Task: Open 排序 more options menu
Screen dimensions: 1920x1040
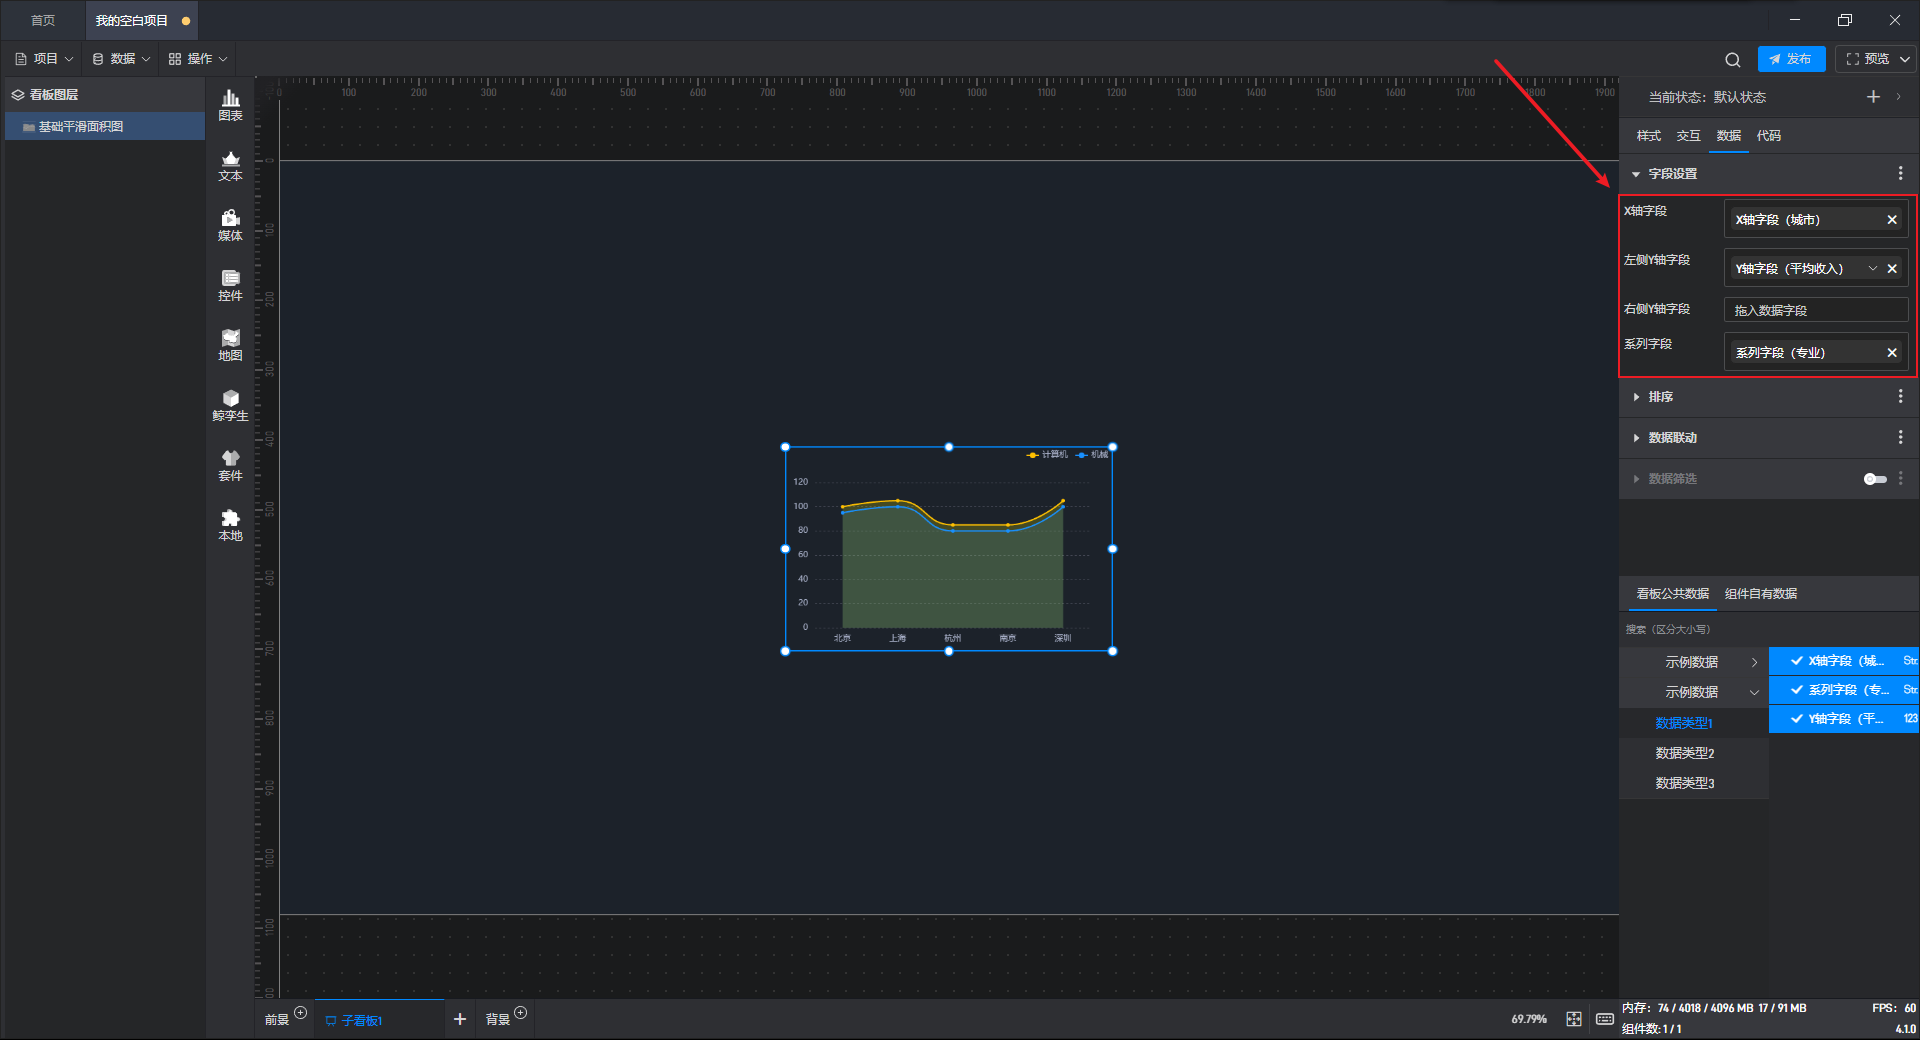Action: click(x=1900, y=397)
